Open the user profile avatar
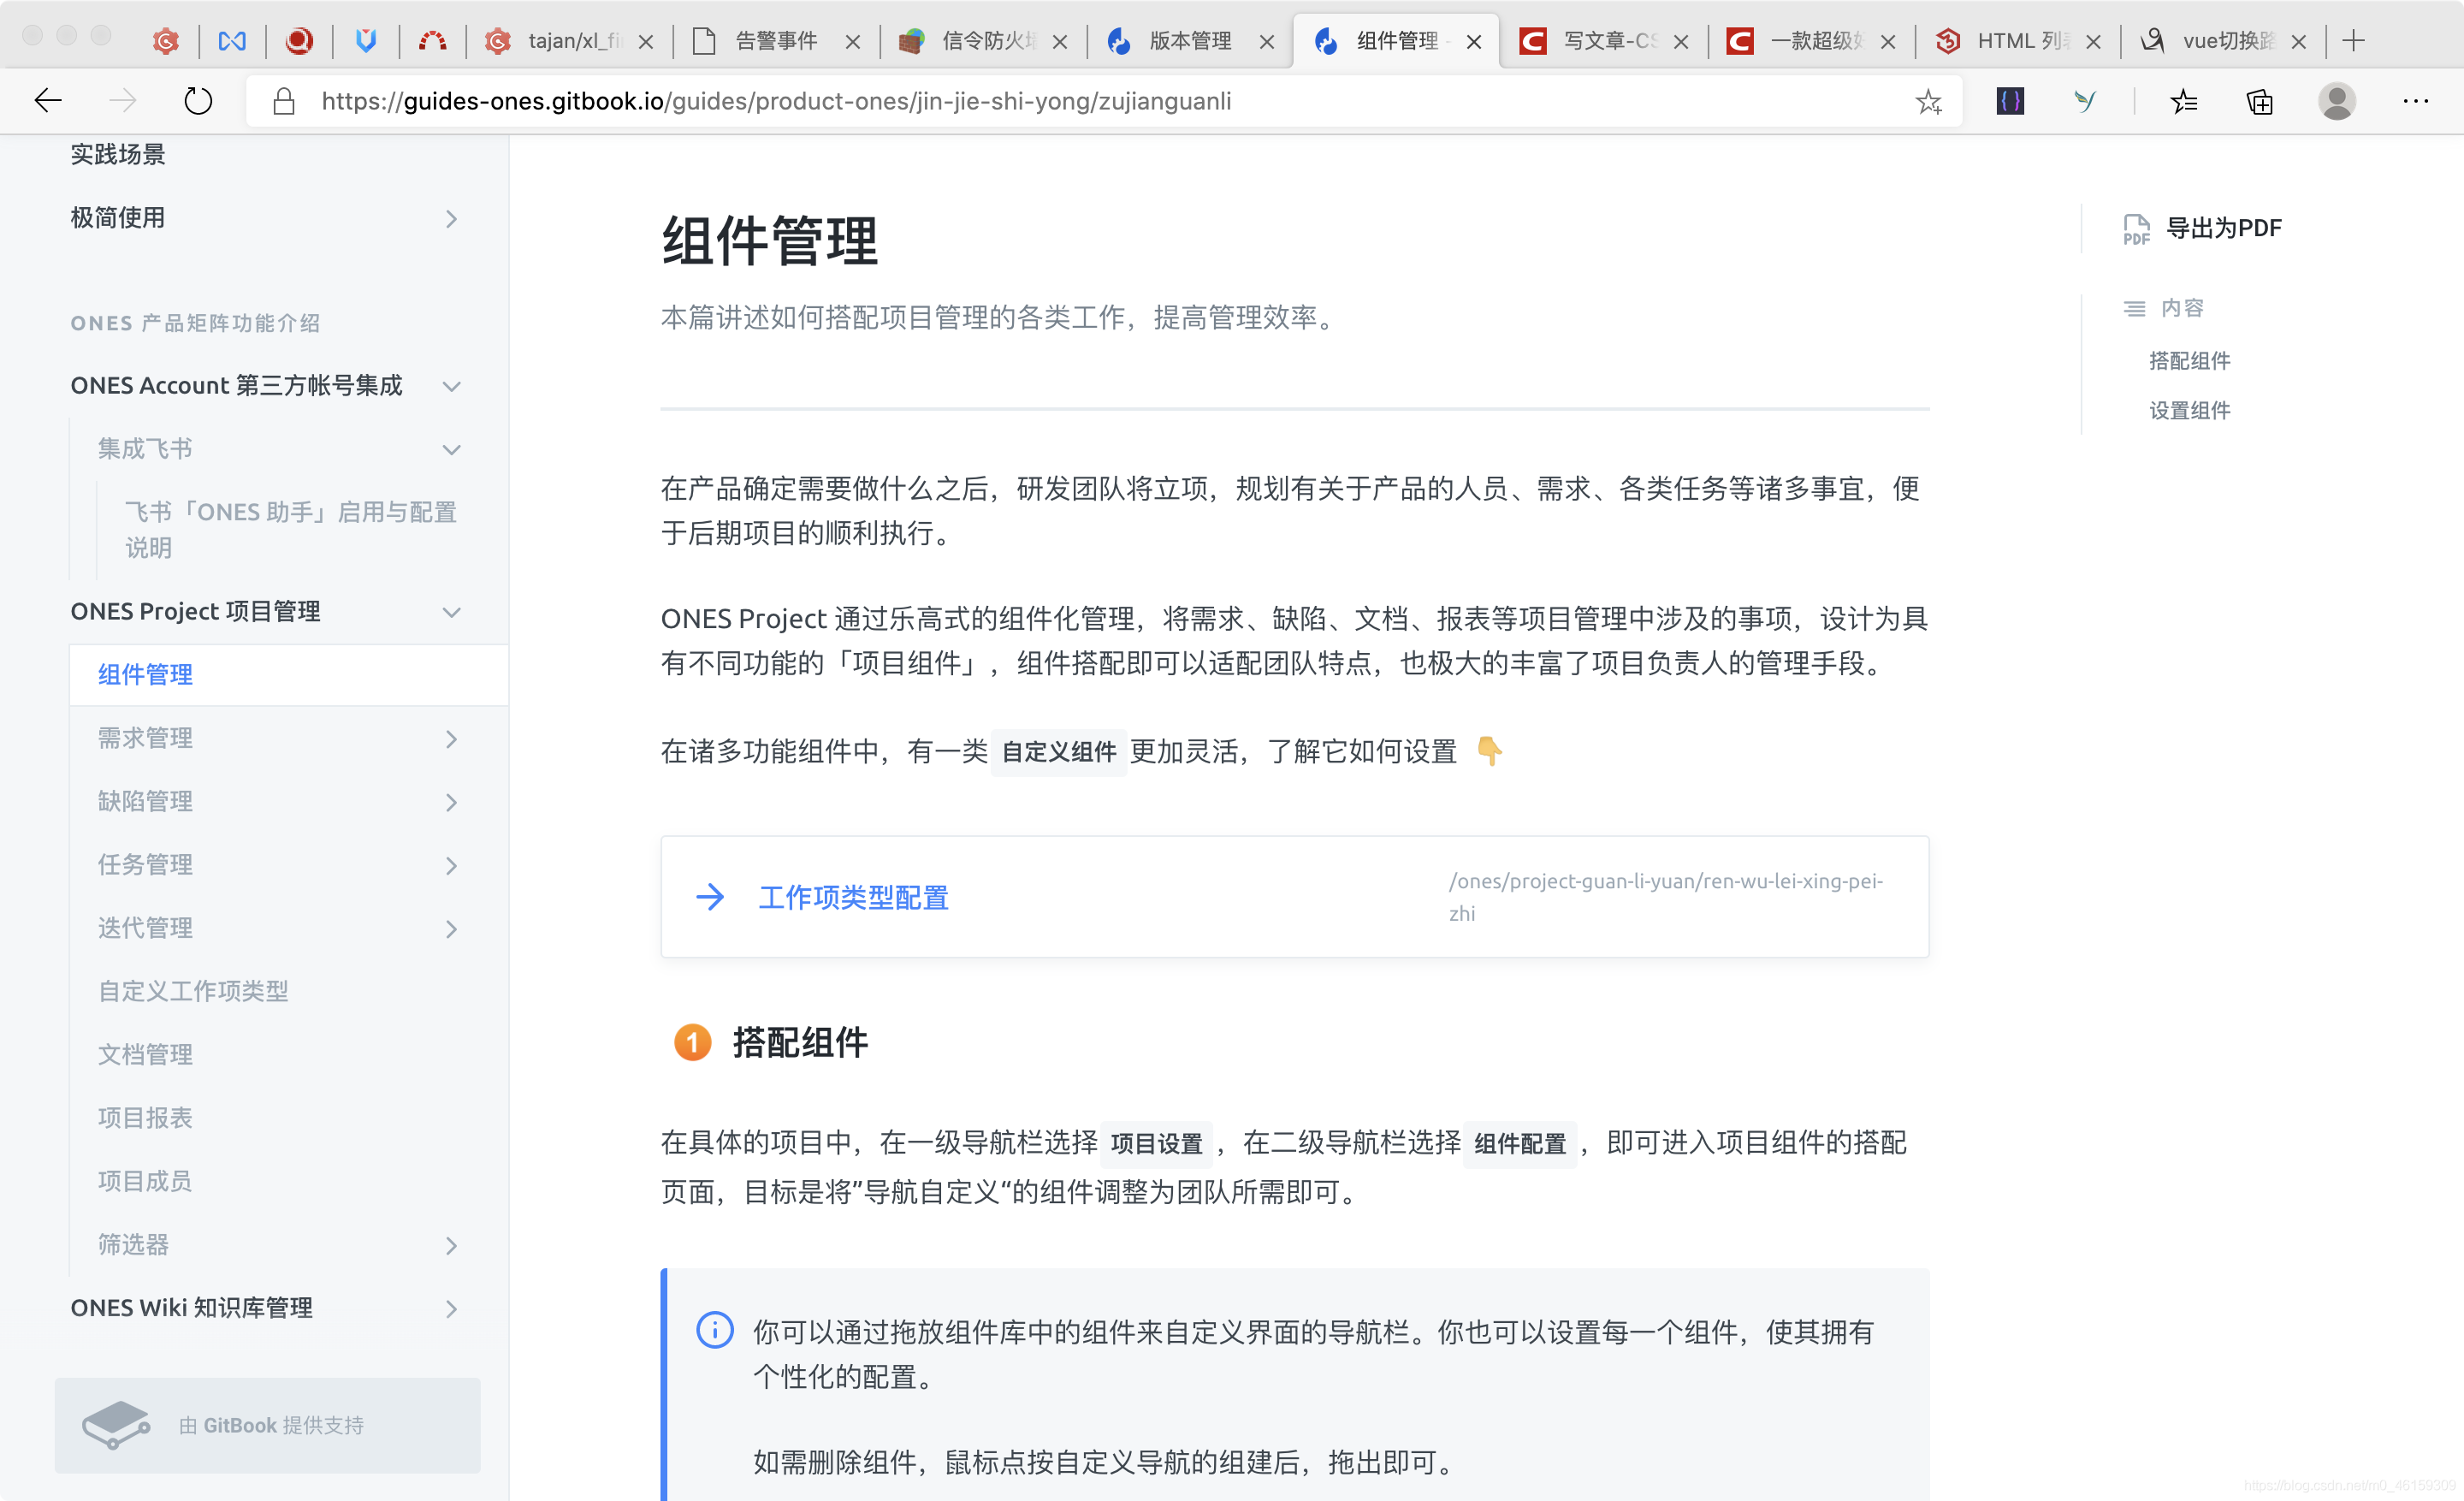This screenshot has height=1501, width=2464. (2337, 101)
